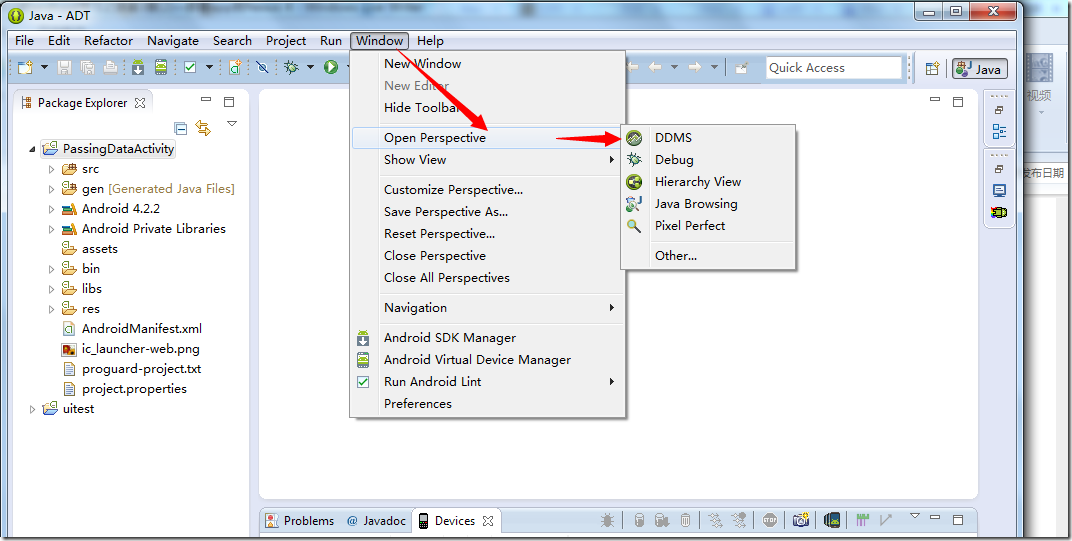The width and height of the screenshot is (1072, 541).
Task: Choose Customize Perspective...
Action: (487, 189)
